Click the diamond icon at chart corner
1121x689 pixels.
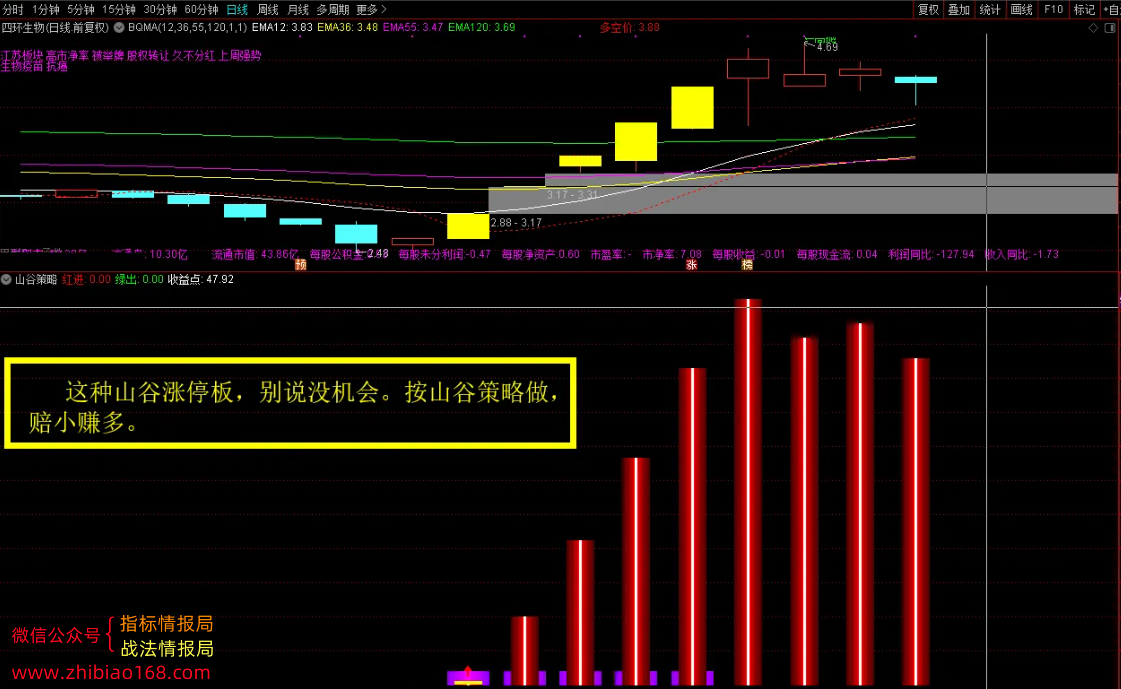coord(1093,28)
